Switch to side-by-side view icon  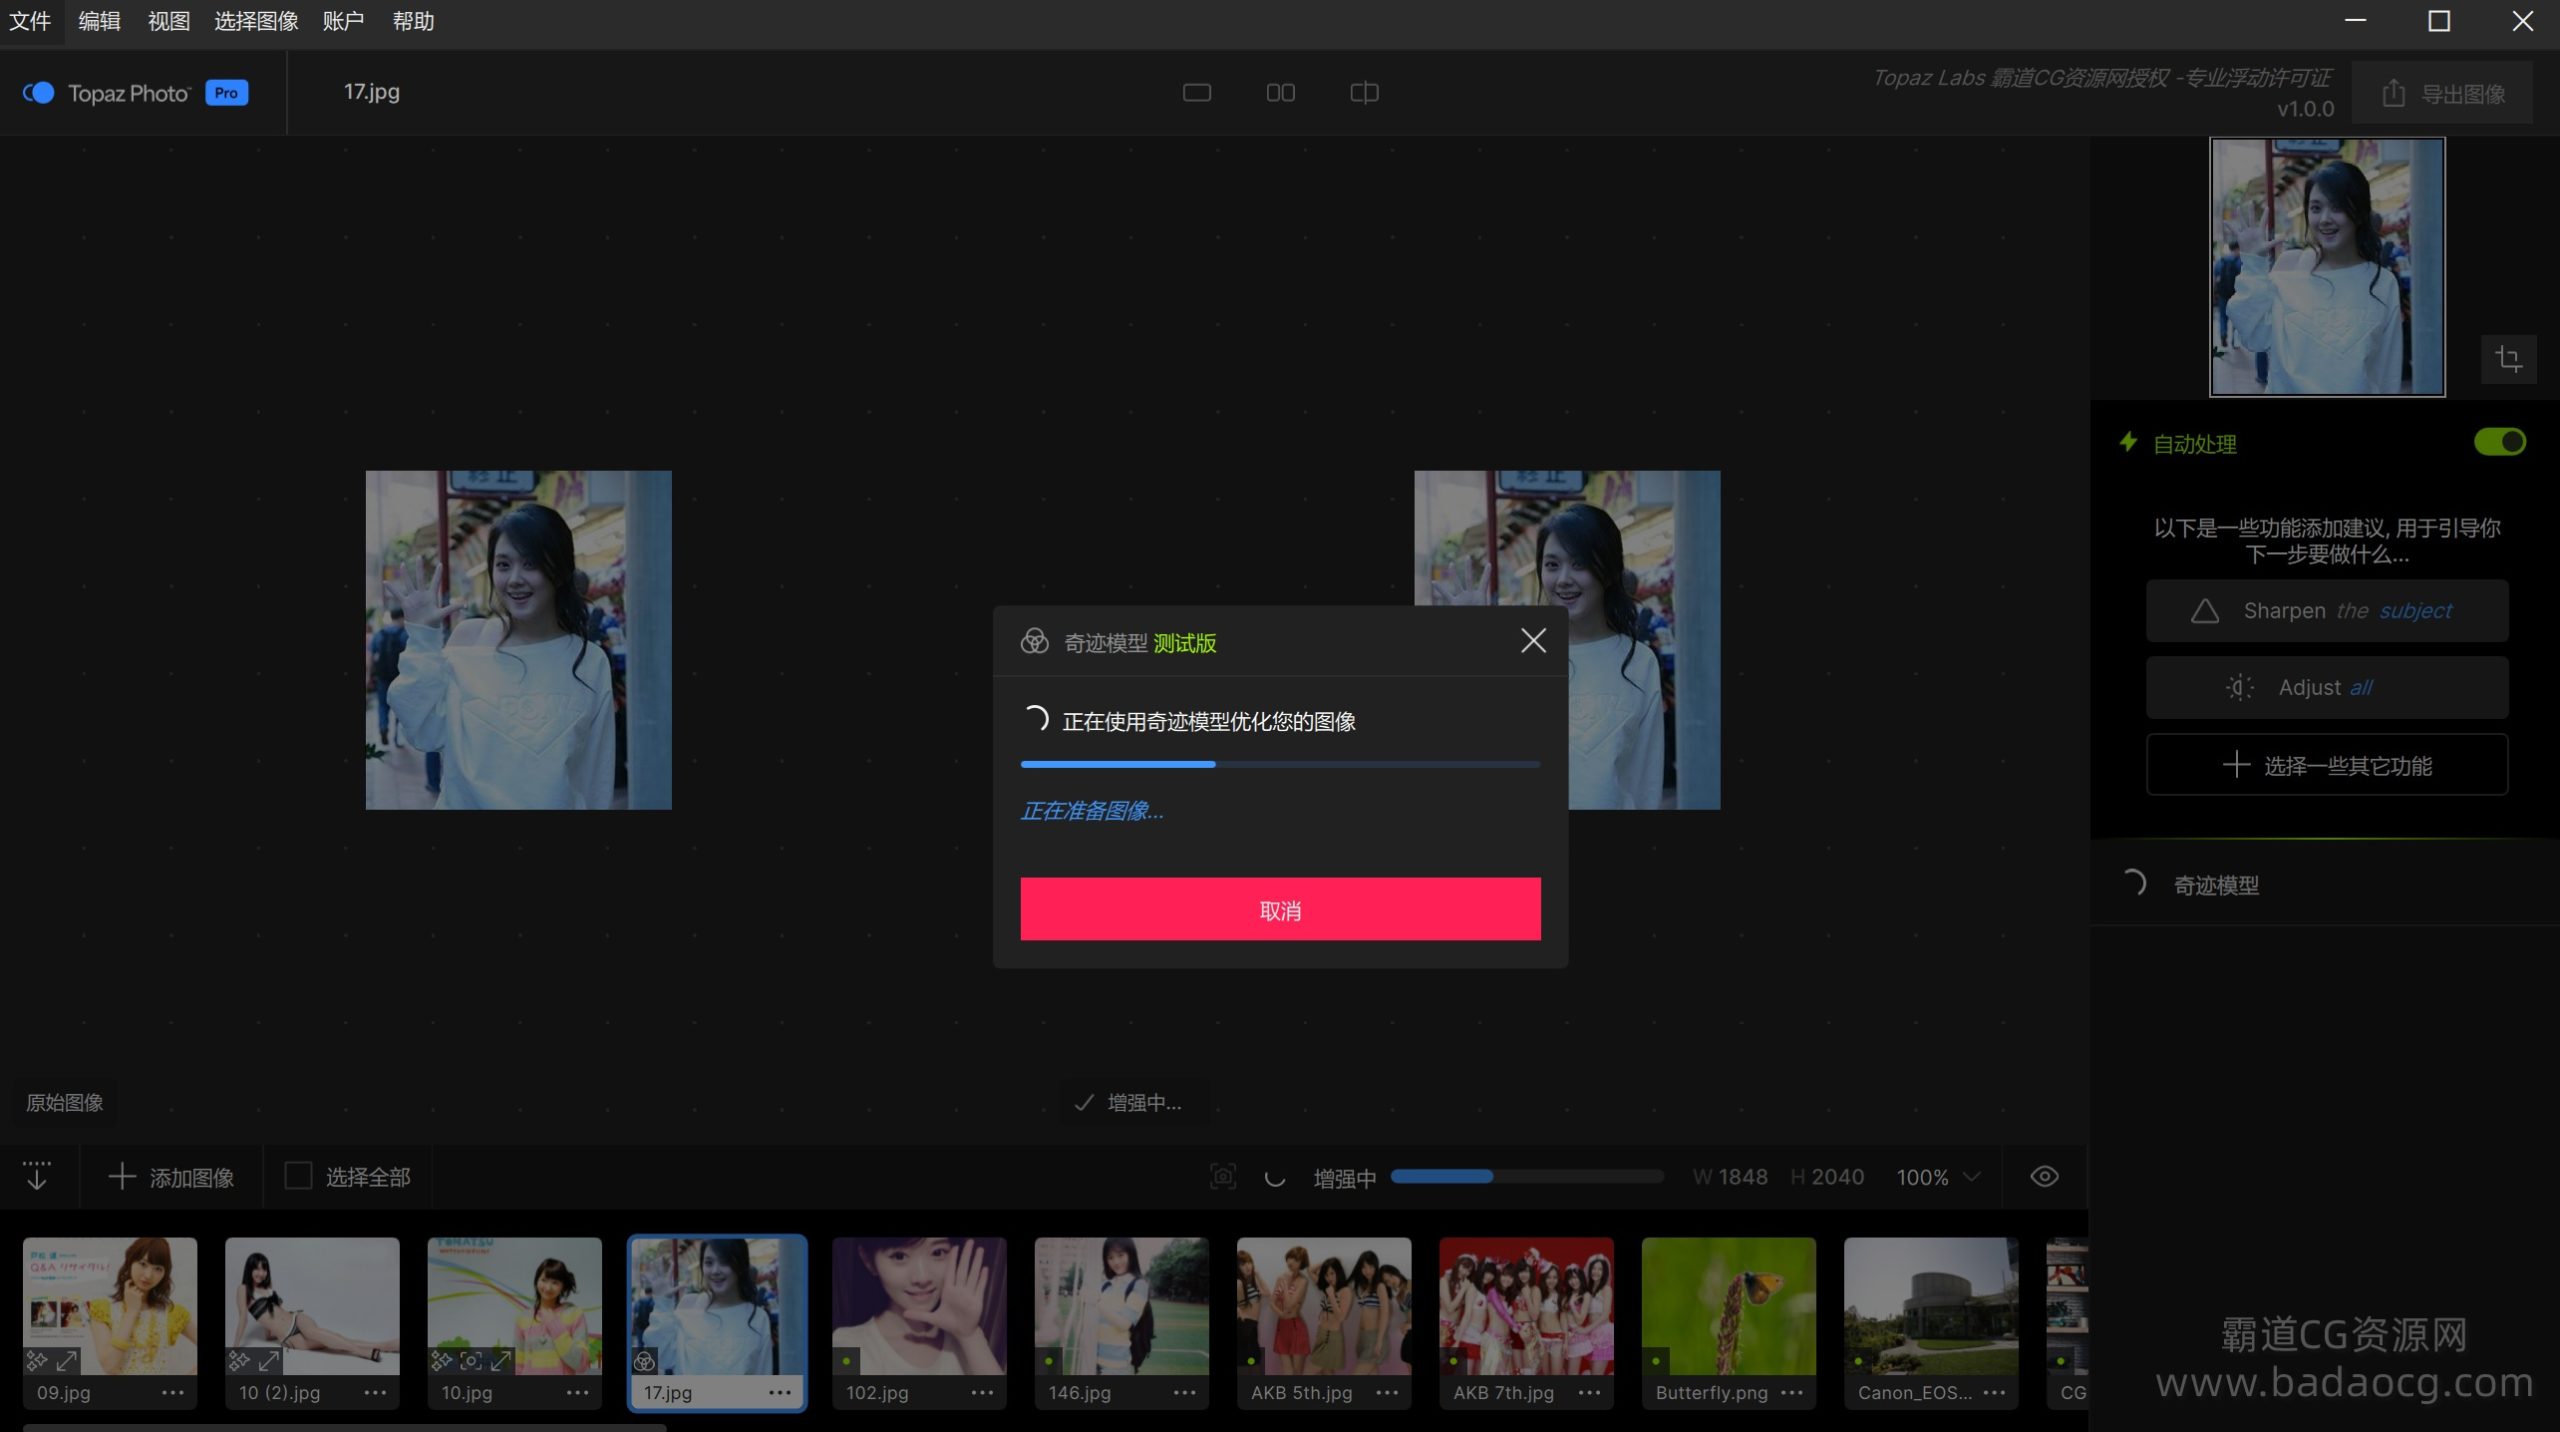click(x=1280, y=93)
